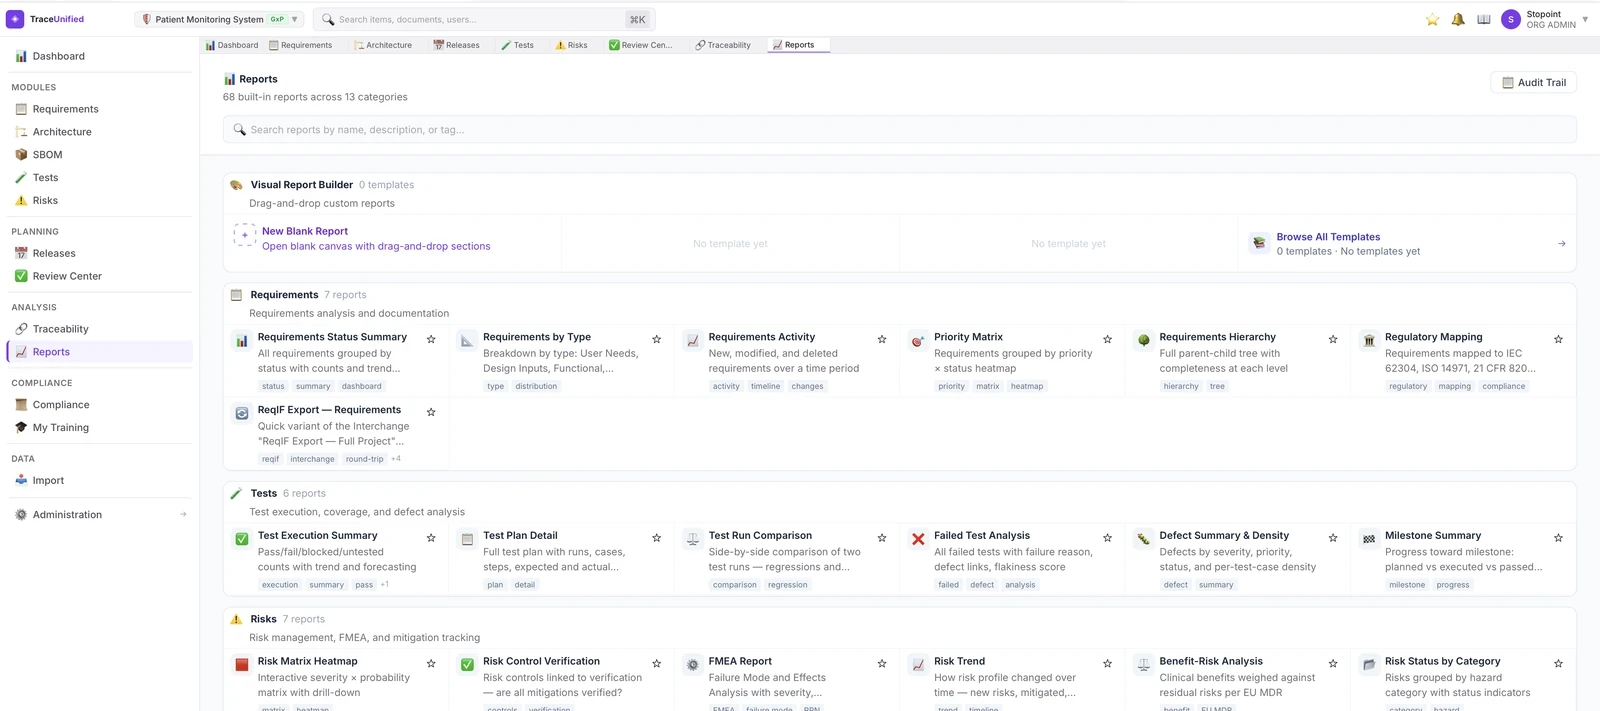Viewport: 1600px width, 711px height.
Task: Star the Priority Matrix report
Action: tap(1107, 339)
